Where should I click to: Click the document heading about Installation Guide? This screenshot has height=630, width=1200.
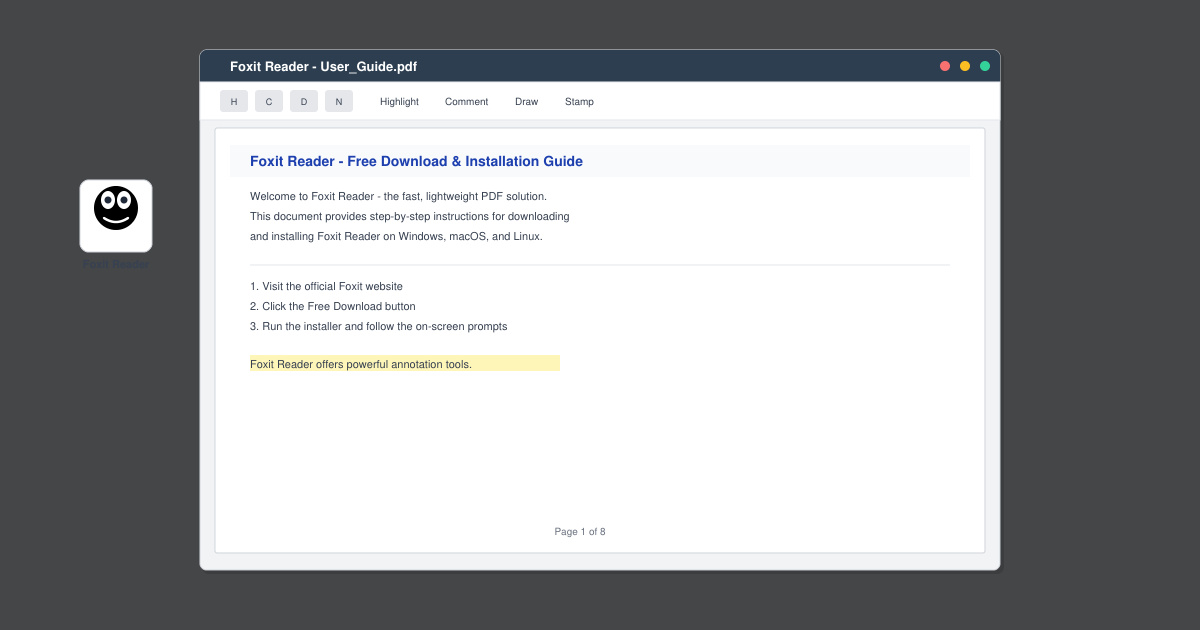coord(416,161)
